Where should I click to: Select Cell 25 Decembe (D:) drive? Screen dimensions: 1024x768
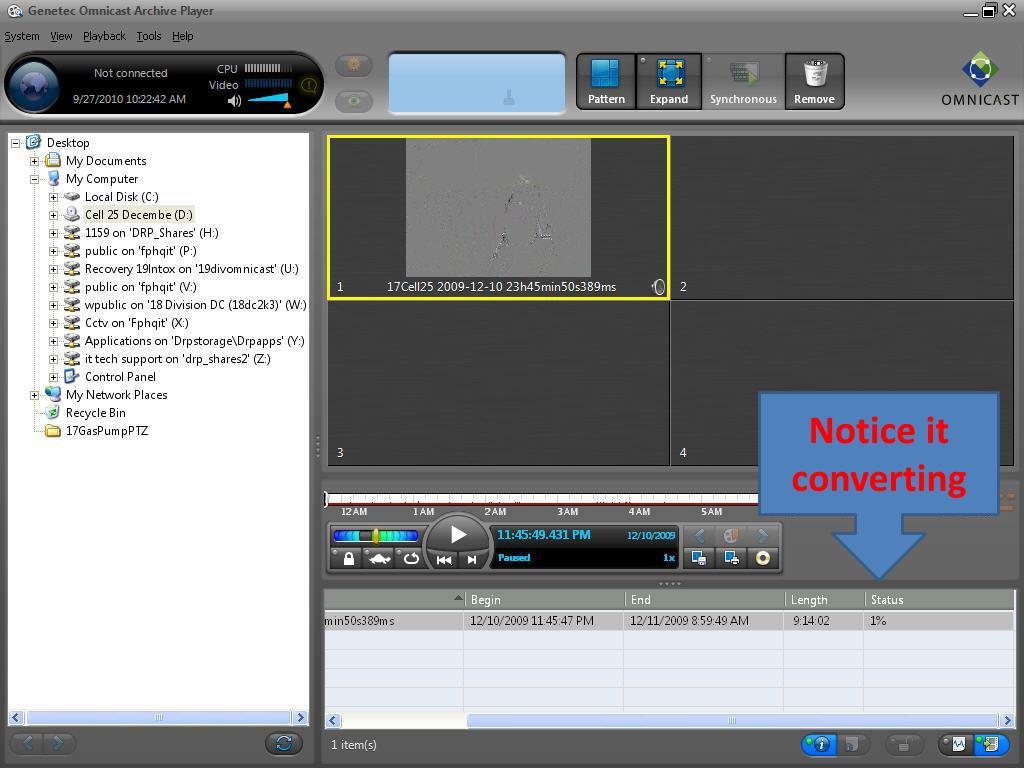[x=138, y=215]
